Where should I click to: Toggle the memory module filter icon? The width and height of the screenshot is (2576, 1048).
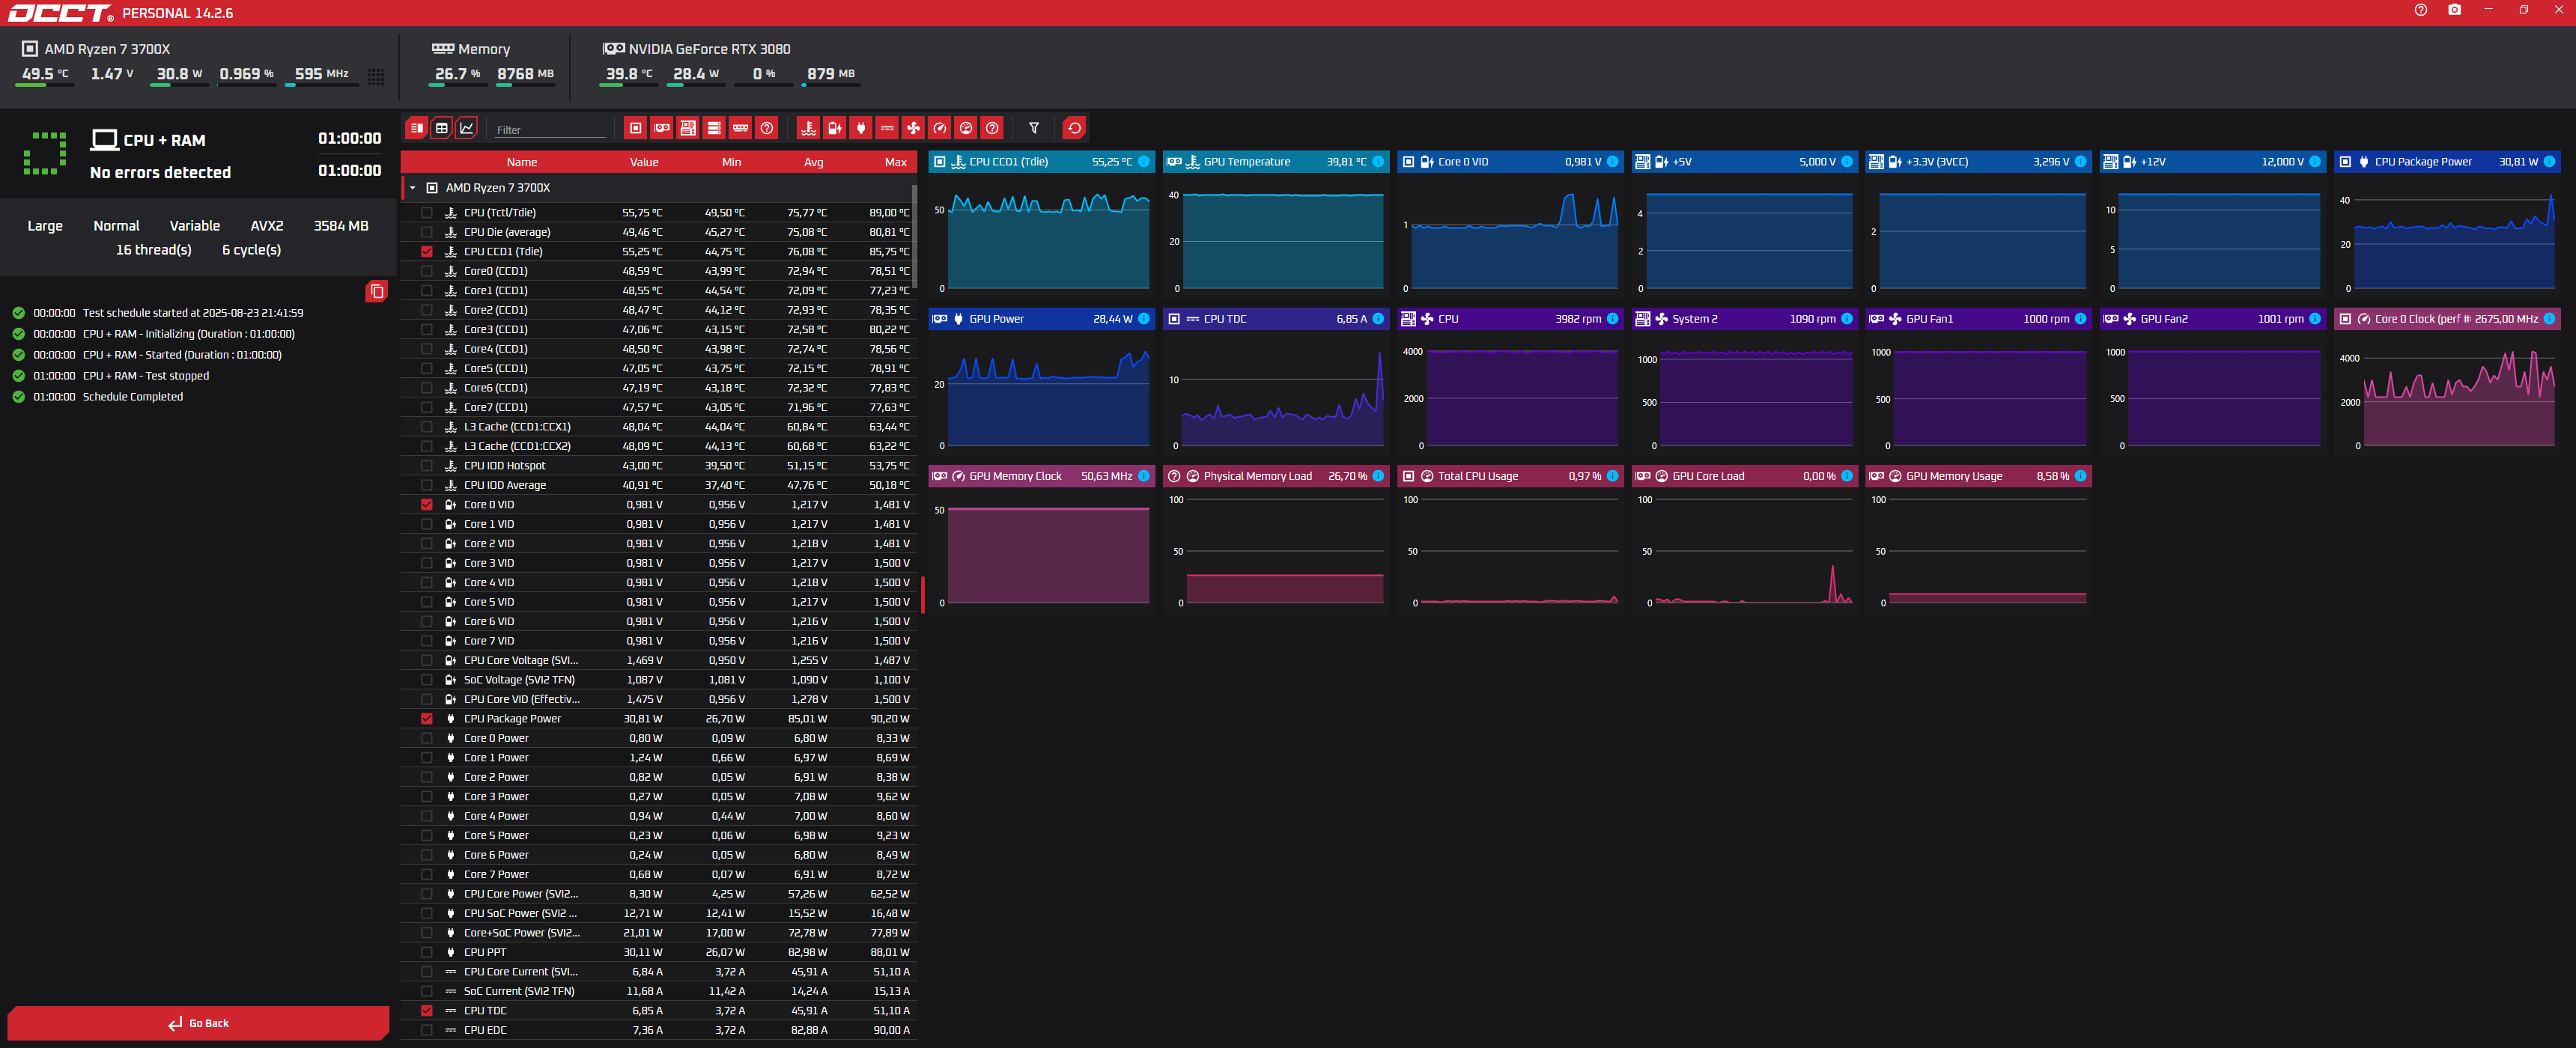pos(740,128)
